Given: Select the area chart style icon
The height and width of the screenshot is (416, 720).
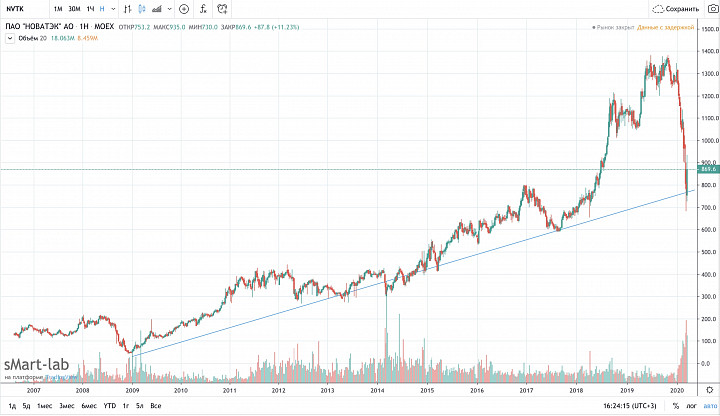Looking at the screenshot, I should (157, 9).
